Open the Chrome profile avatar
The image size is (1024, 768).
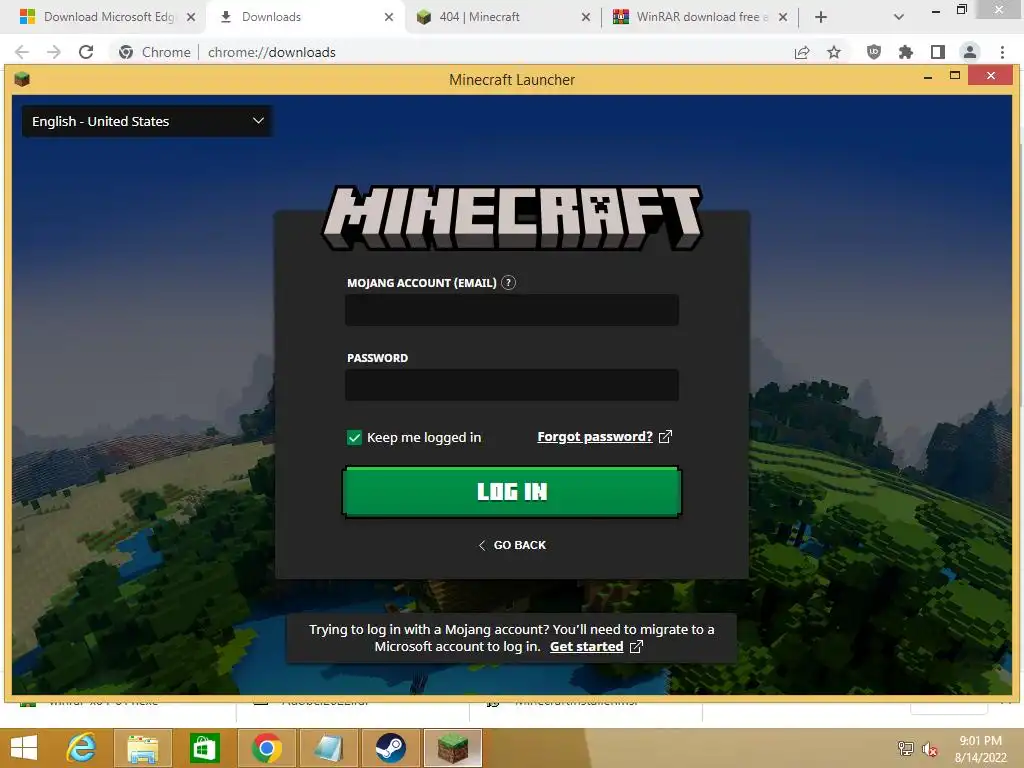click(970, 52)
